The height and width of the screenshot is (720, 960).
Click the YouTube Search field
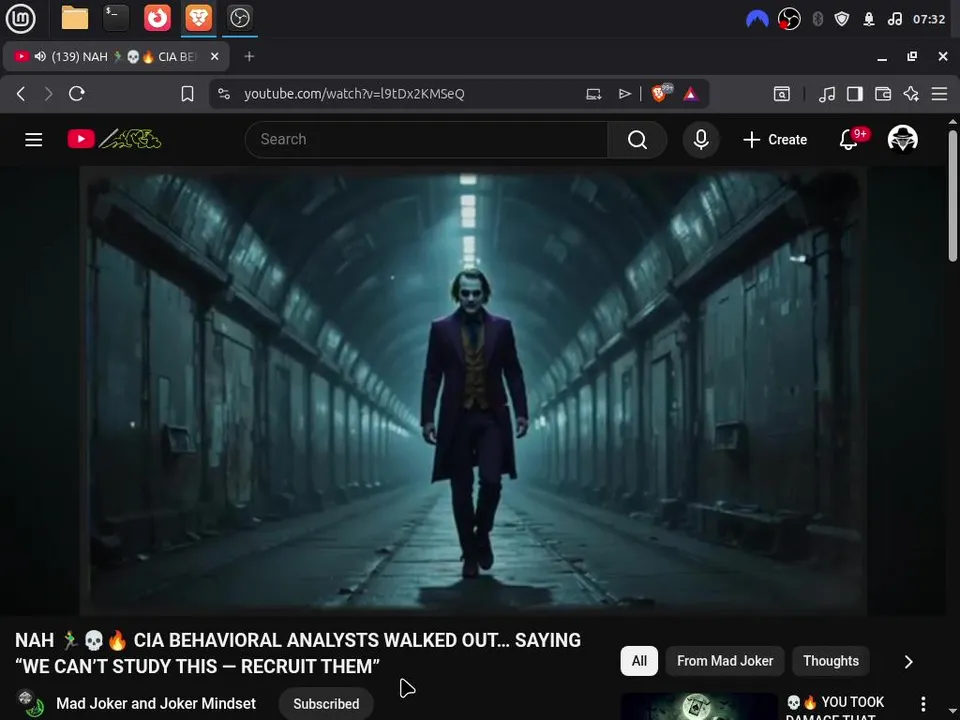tap(426, 140)
